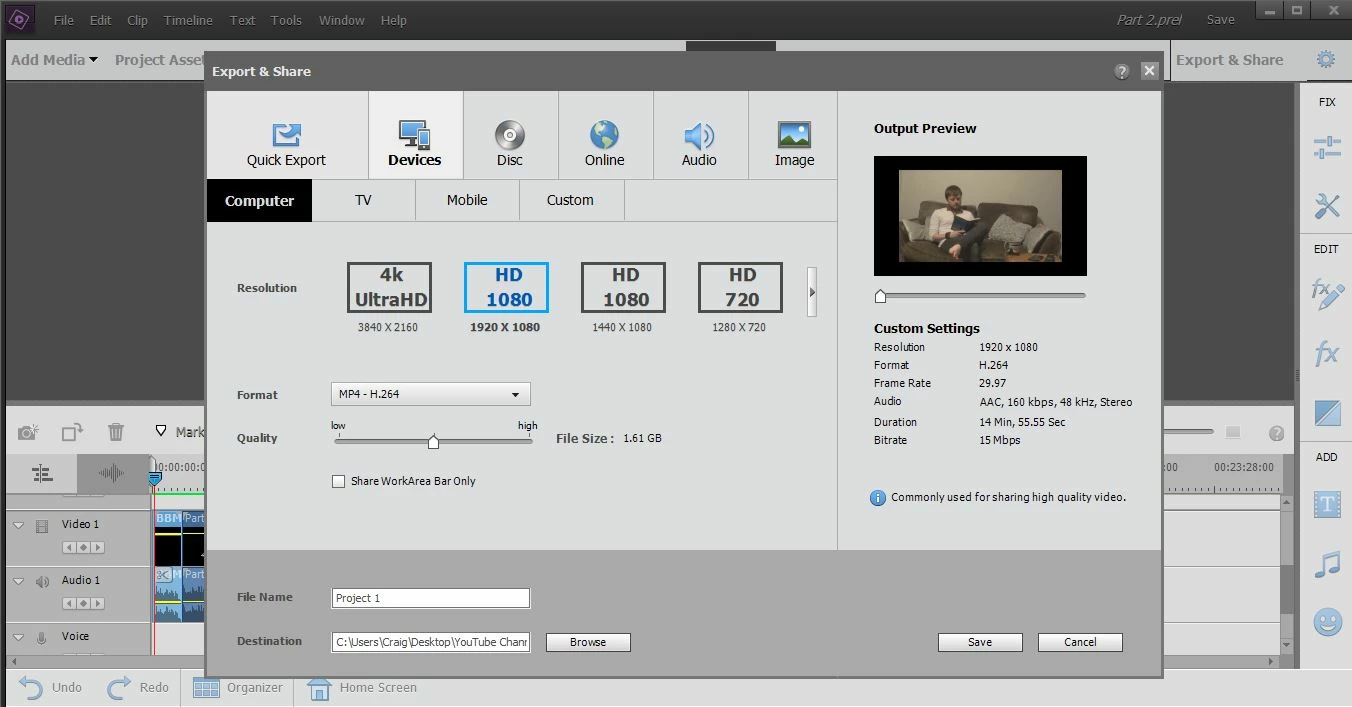1352x707 pixels.
Task: Click the Adobe Premiere Elements logo
Action: 21,19
